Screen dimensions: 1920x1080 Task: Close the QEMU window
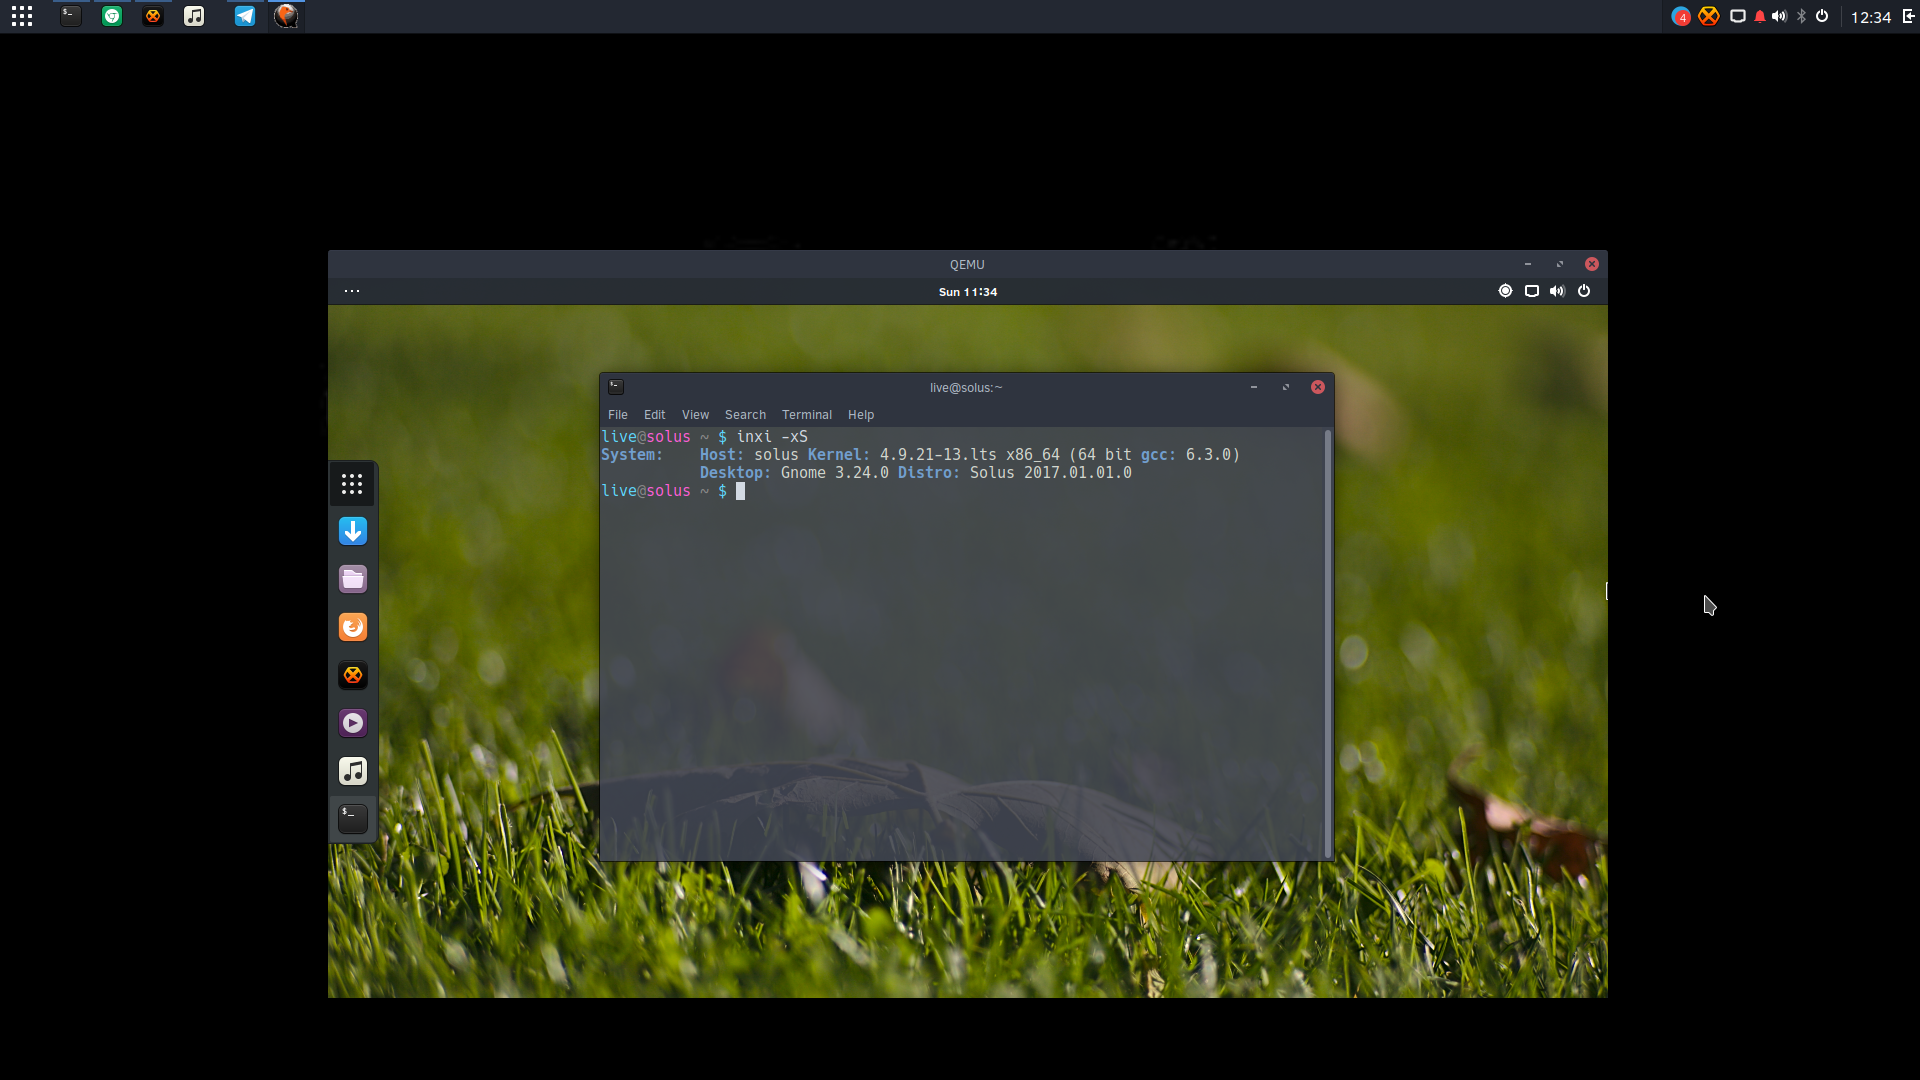(1592, 264)
